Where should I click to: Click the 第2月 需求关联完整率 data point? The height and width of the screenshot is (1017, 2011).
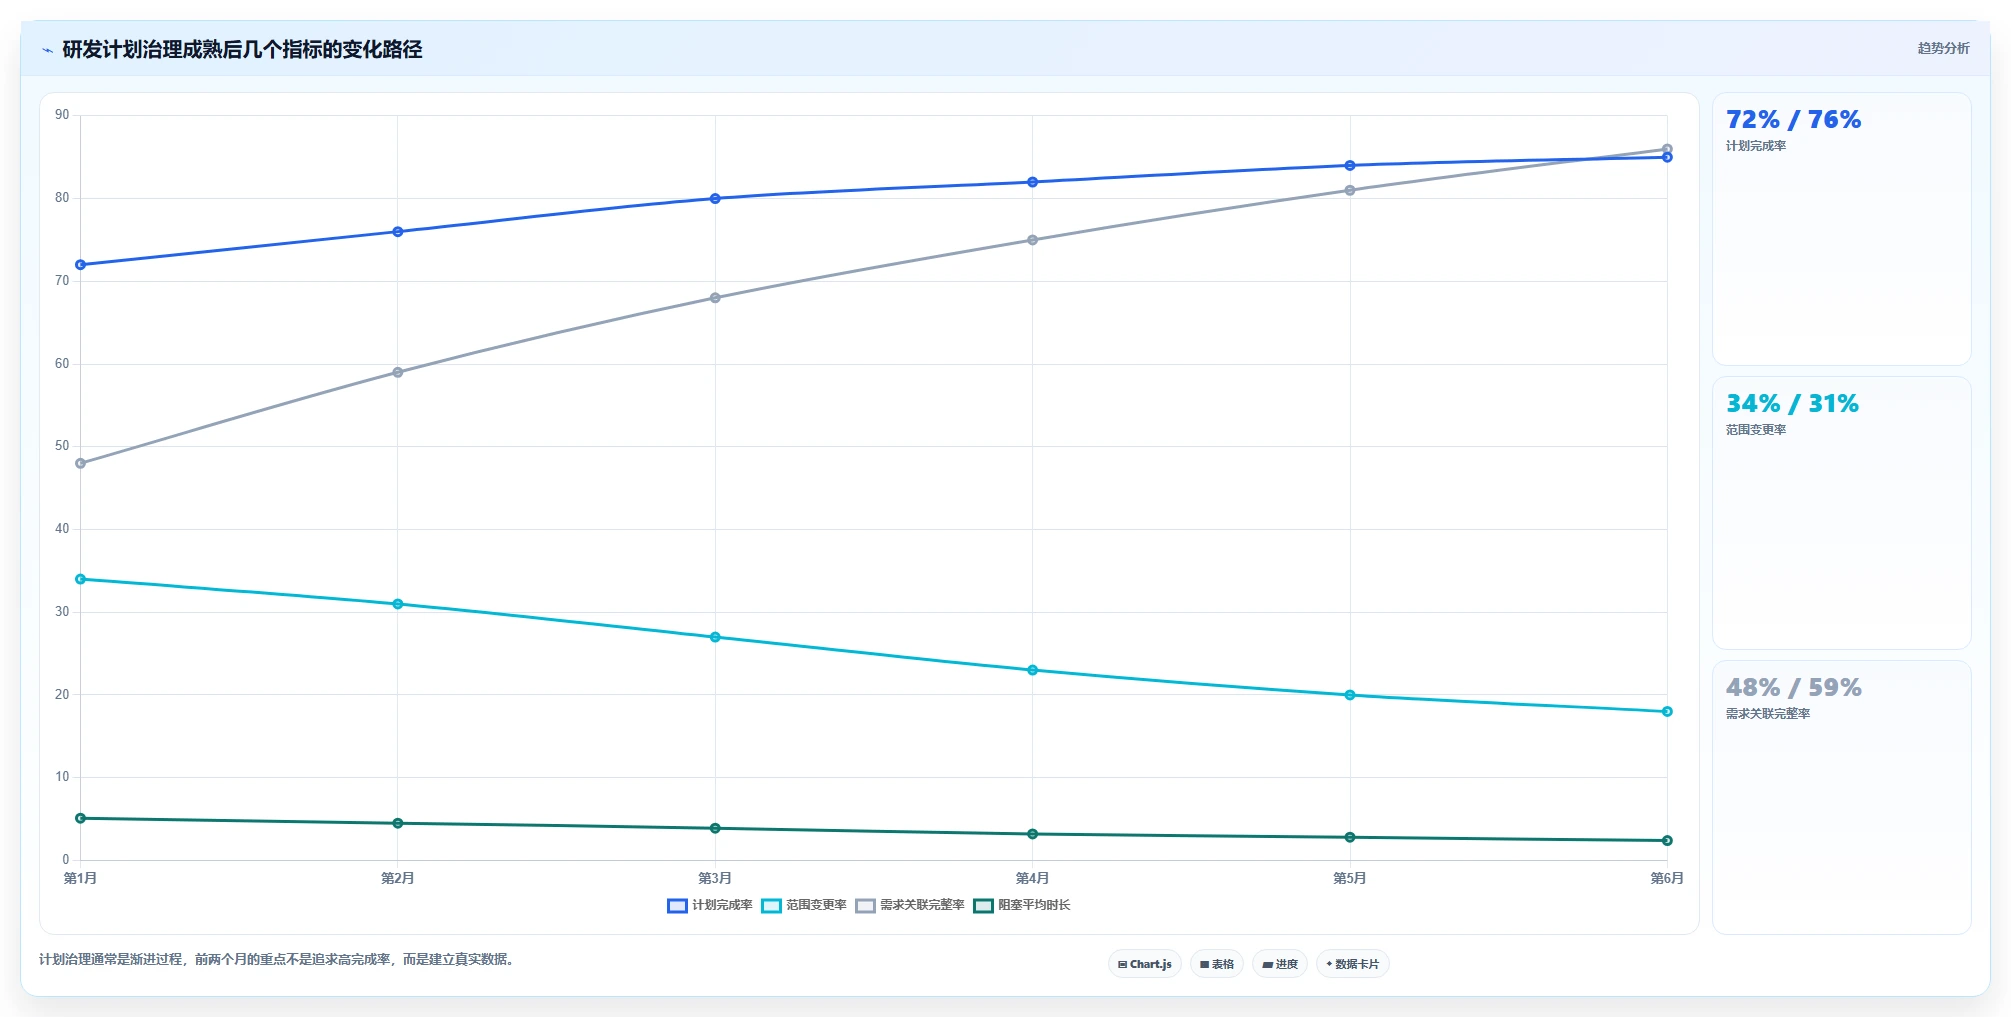click(x=398, y=372)
